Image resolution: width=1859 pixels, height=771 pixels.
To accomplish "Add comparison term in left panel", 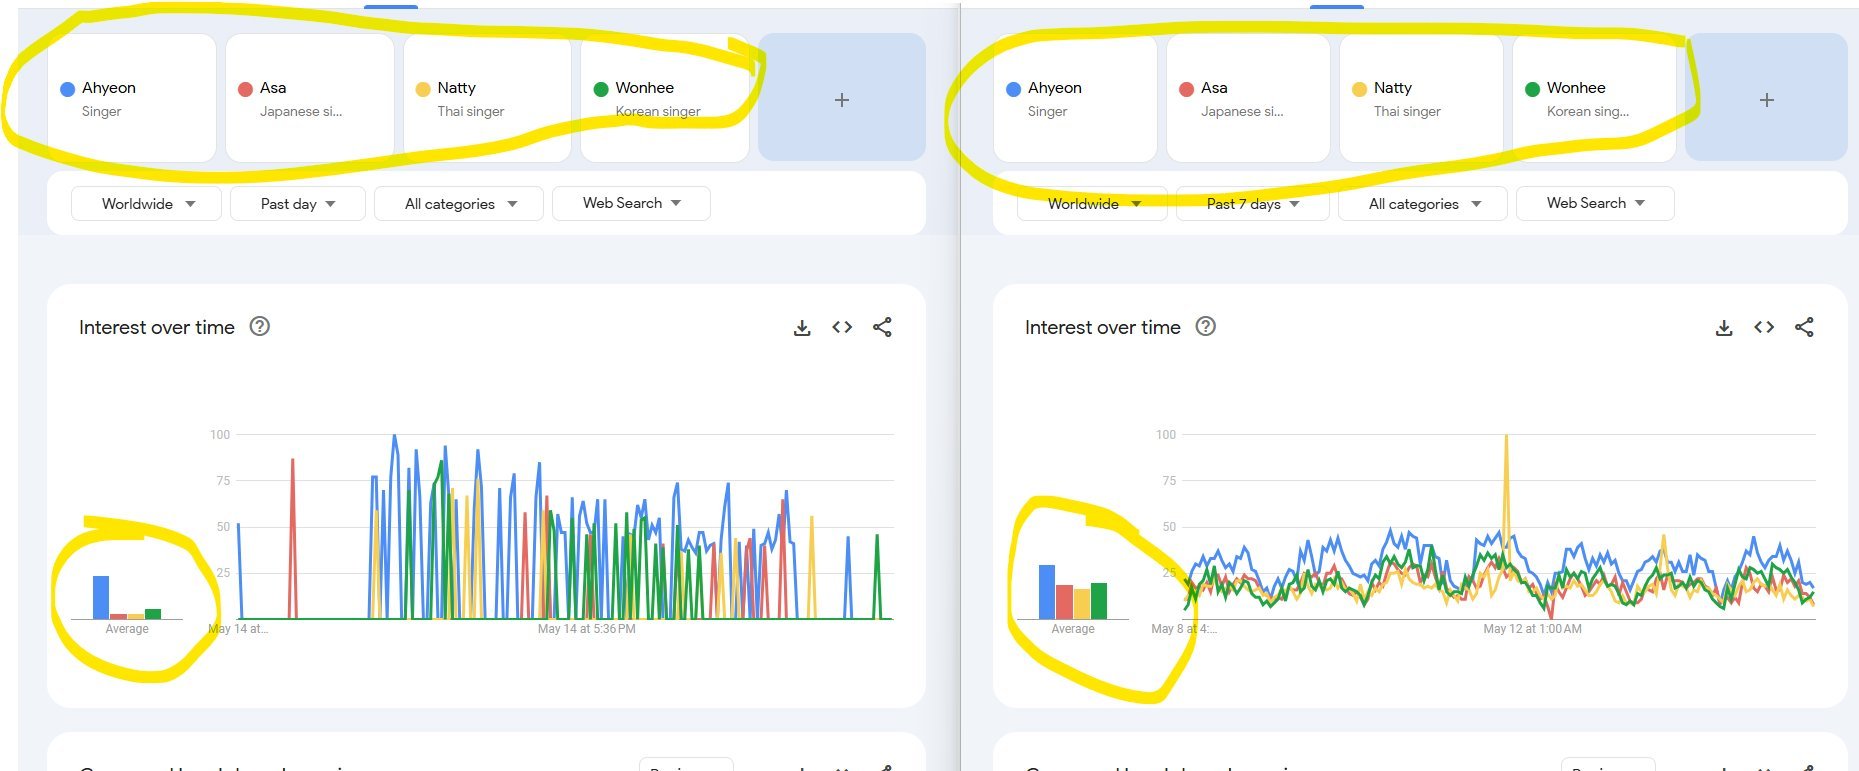I will [842, 98].
